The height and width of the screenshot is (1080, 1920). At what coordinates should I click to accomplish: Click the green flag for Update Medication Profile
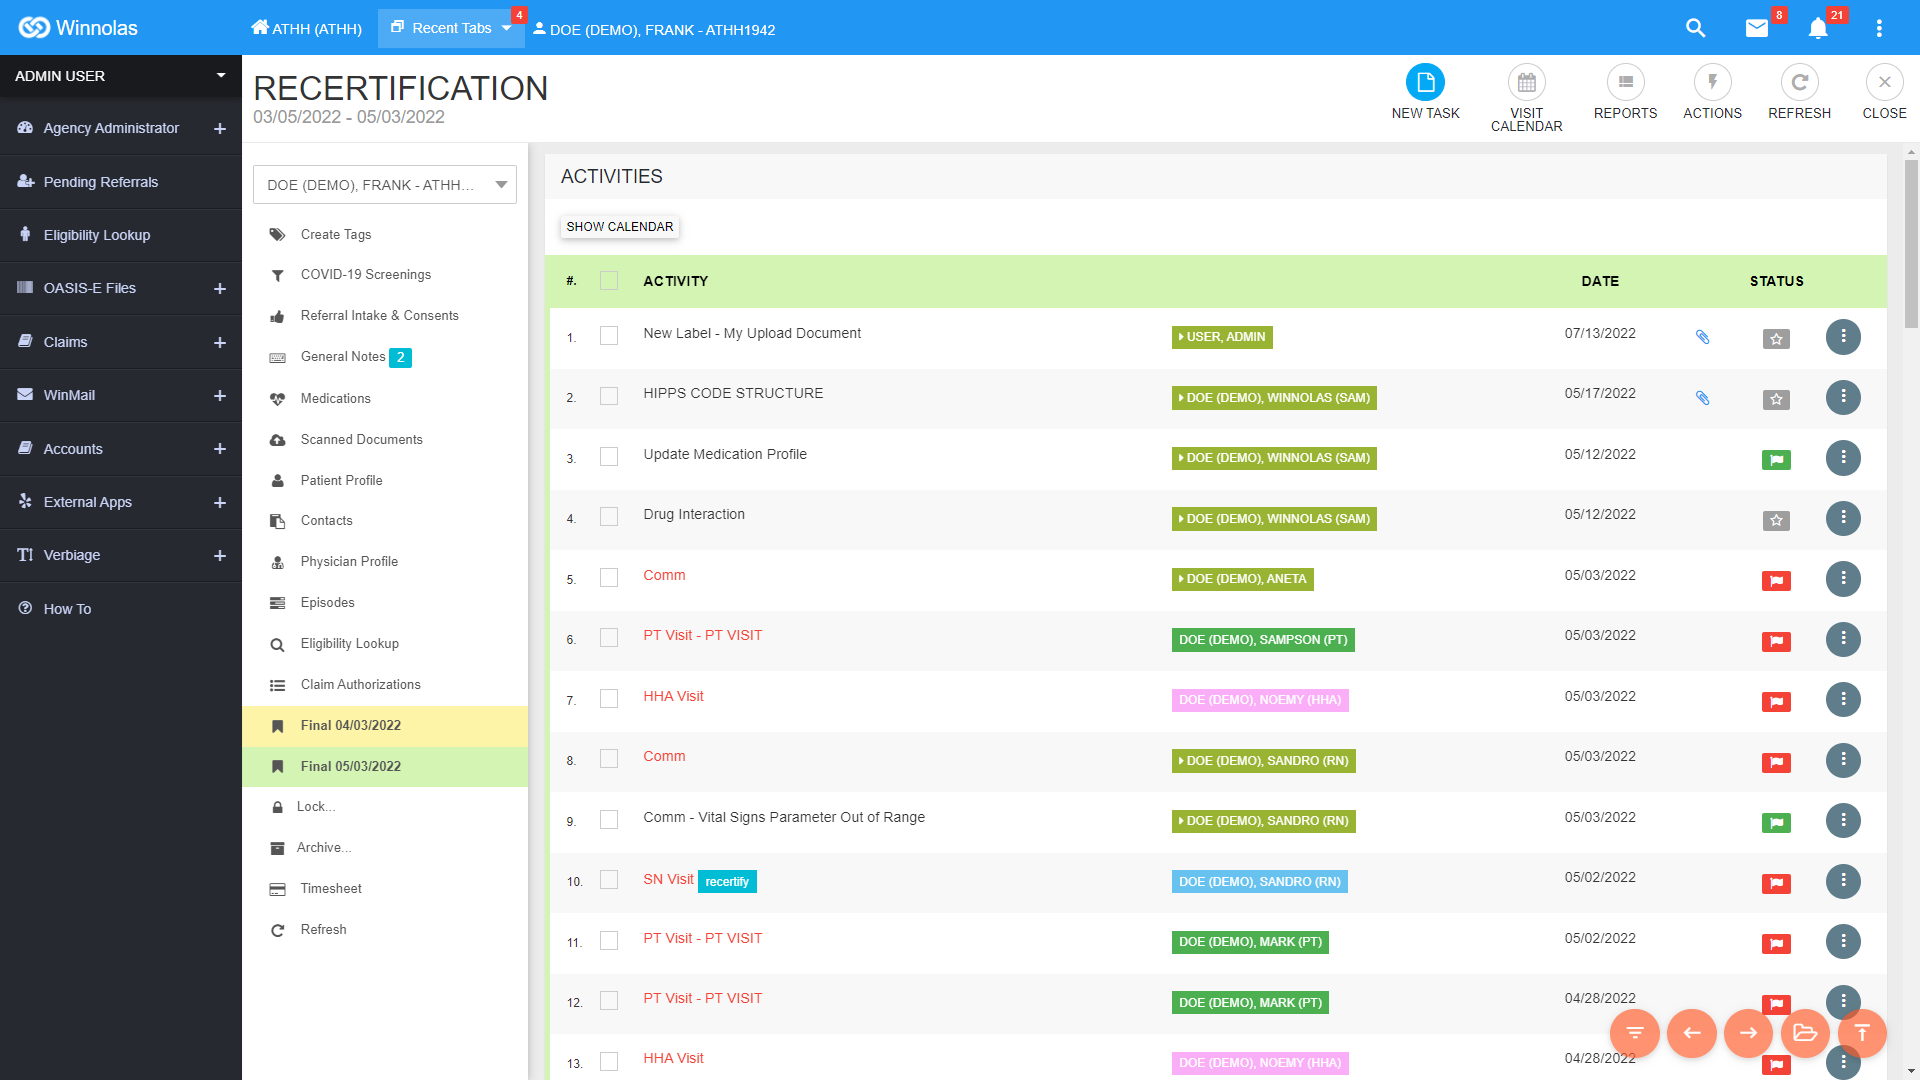pyautogui.click(x=1776, y=460)
